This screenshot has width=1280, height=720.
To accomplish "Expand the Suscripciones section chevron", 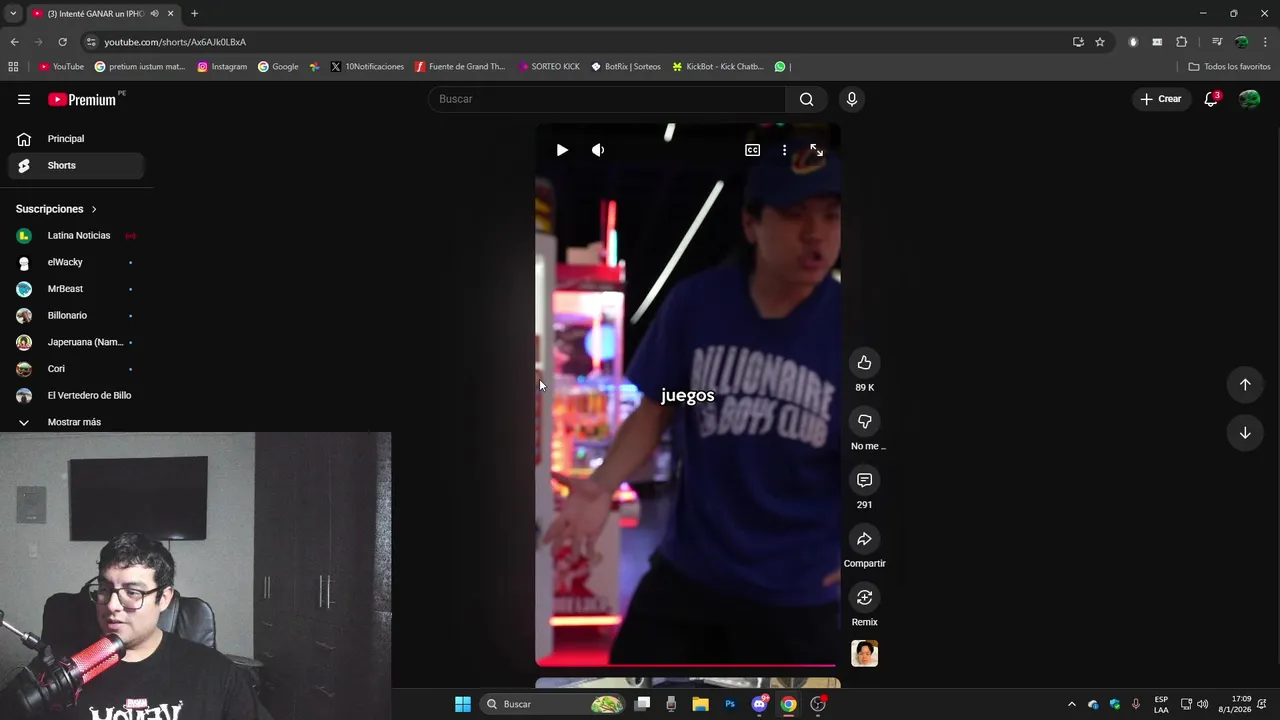I will click(x=94, y=209).
